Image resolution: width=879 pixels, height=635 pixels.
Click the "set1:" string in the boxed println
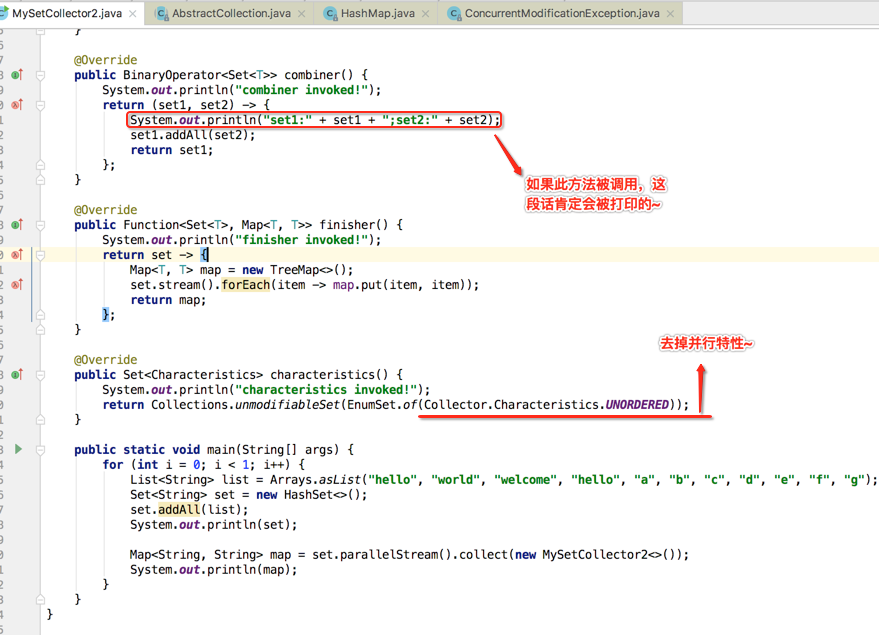(x=288, y=120)
